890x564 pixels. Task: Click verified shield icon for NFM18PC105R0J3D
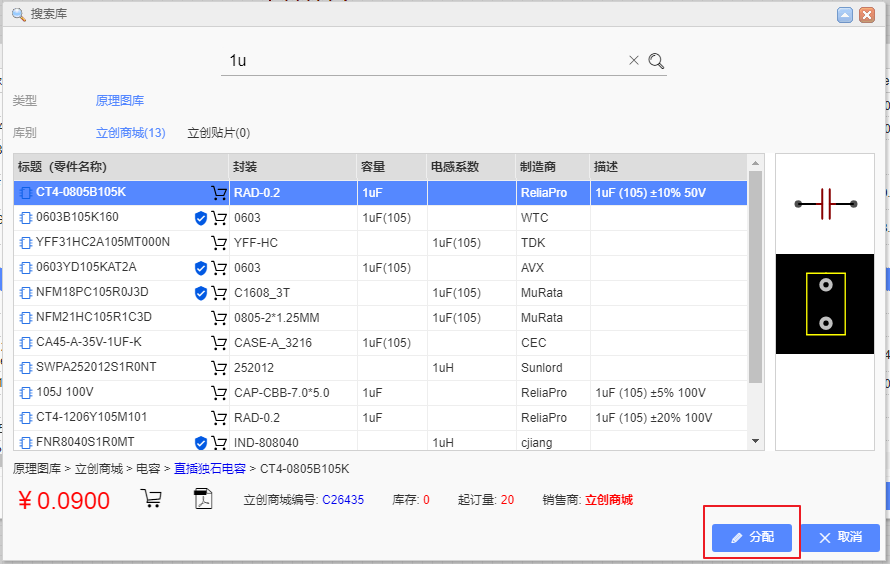[x=200, y=293]
